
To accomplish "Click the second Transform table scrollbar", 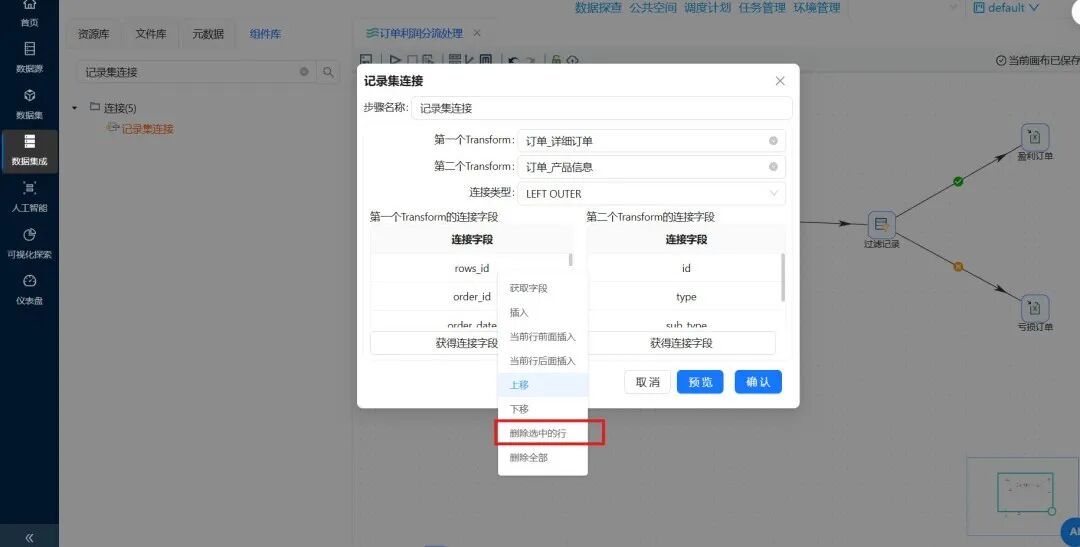I will pos(782,277).
